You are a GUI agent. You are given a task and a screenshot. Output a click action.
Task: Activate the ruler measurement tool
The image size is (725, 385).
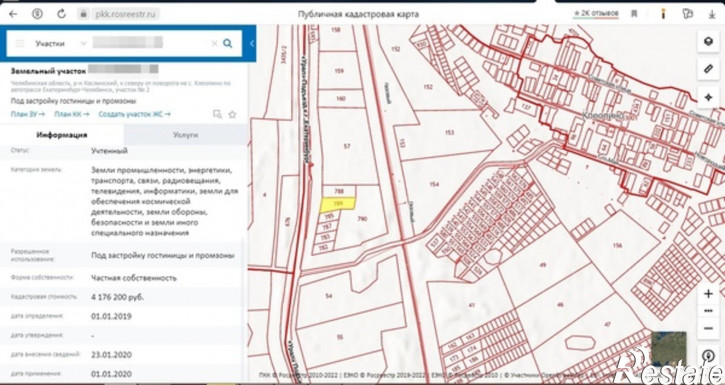pyautogui.click(x=708, y=69)
